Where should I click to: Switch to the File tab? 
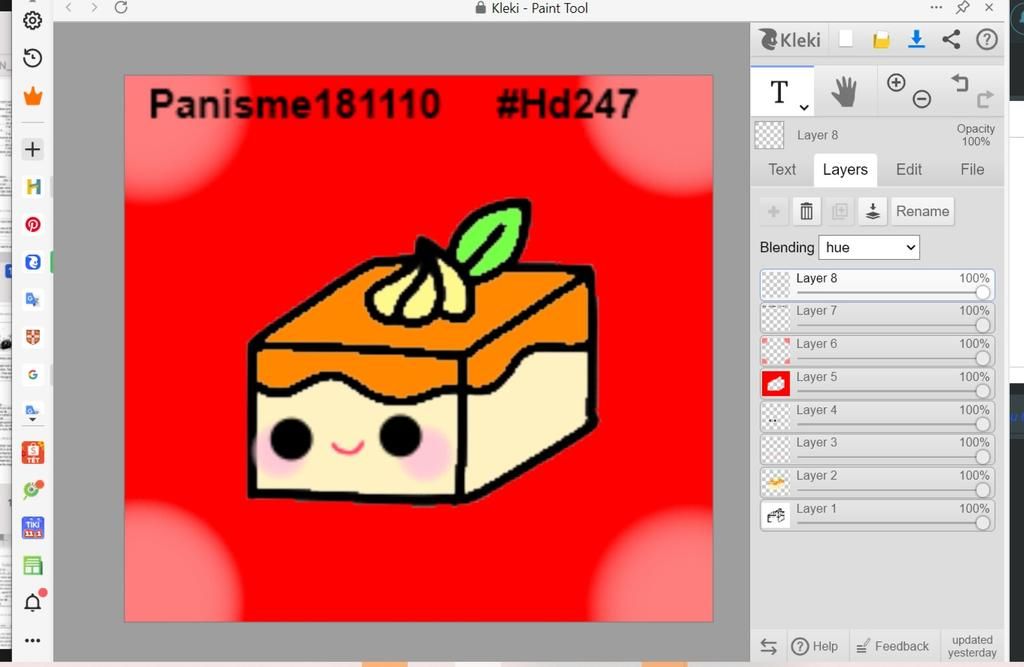(972, 170)
